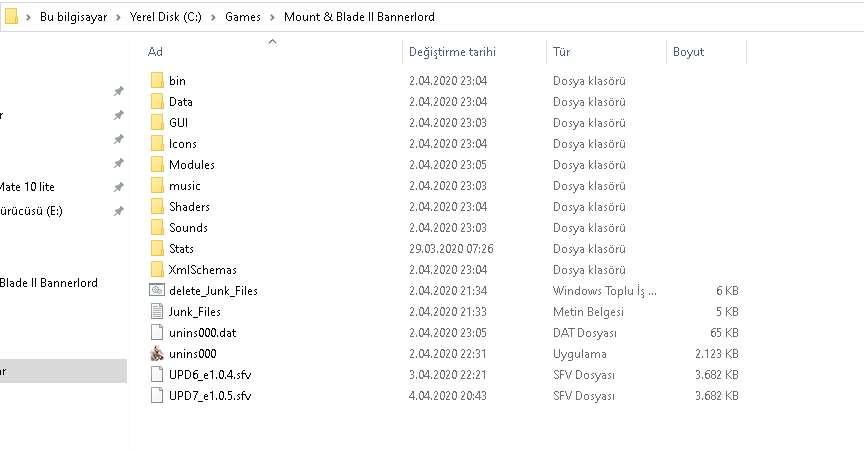The height and width of the screenshot is (450, 864).
Task: Click the 65 KB size cell
Action: point(724,333)
